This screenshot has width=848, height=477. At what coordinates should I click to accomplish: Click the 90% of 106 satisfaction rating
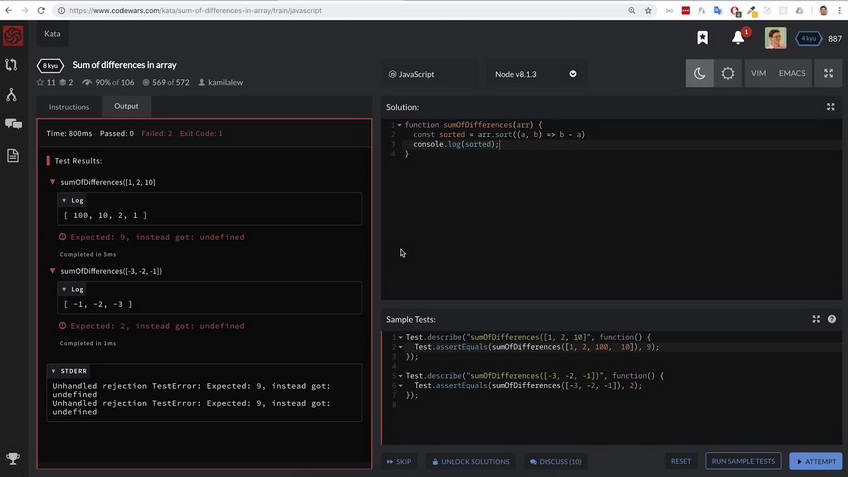108,82
